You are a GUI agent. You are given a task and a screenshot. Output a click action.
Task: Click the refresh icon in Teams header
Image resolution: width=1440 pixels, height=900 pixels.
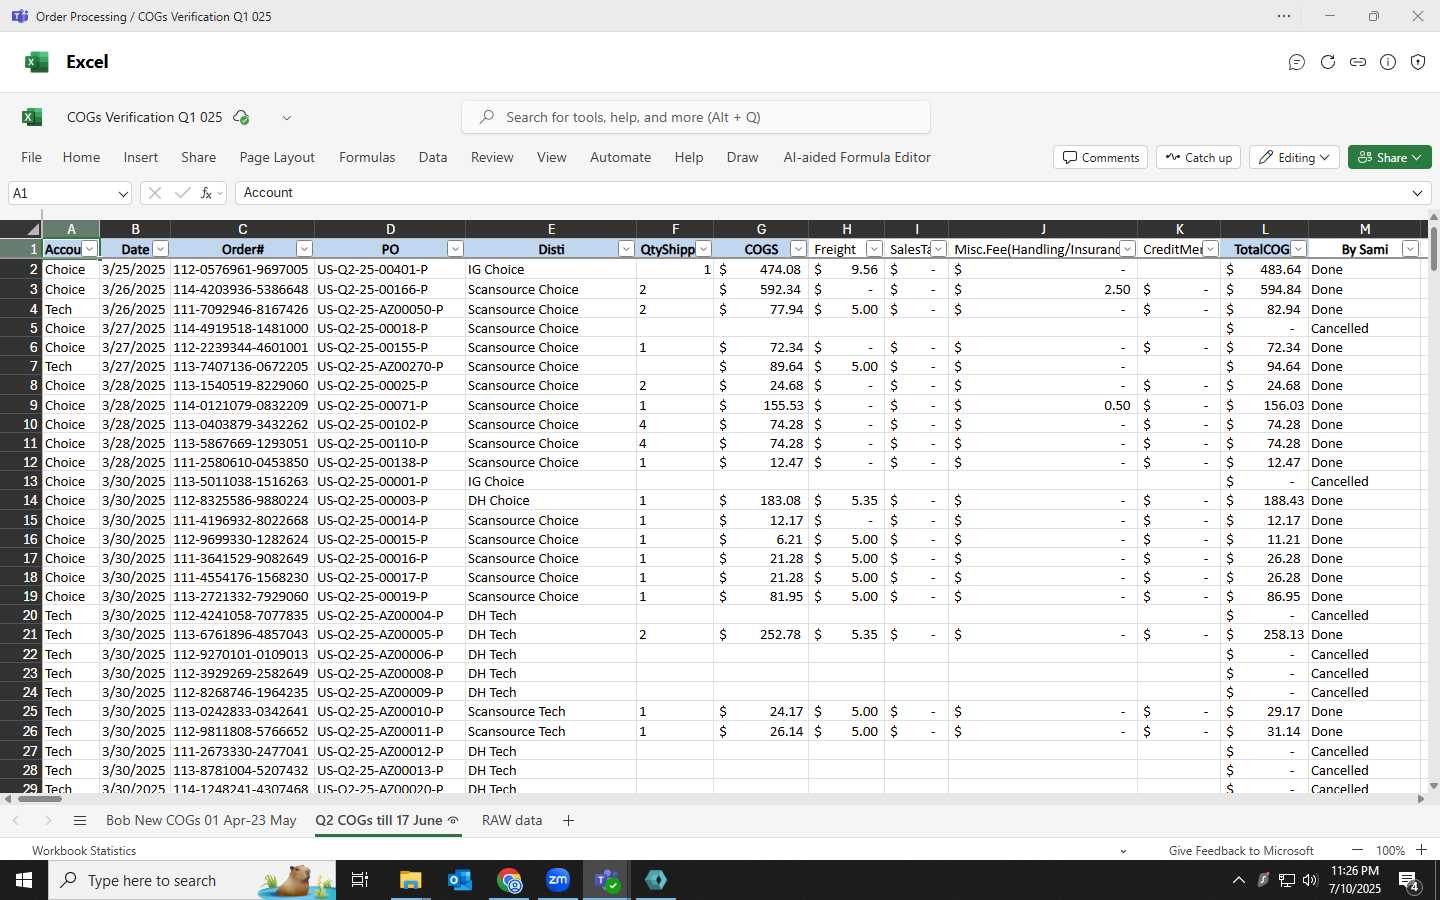(x=1328, y=62)
